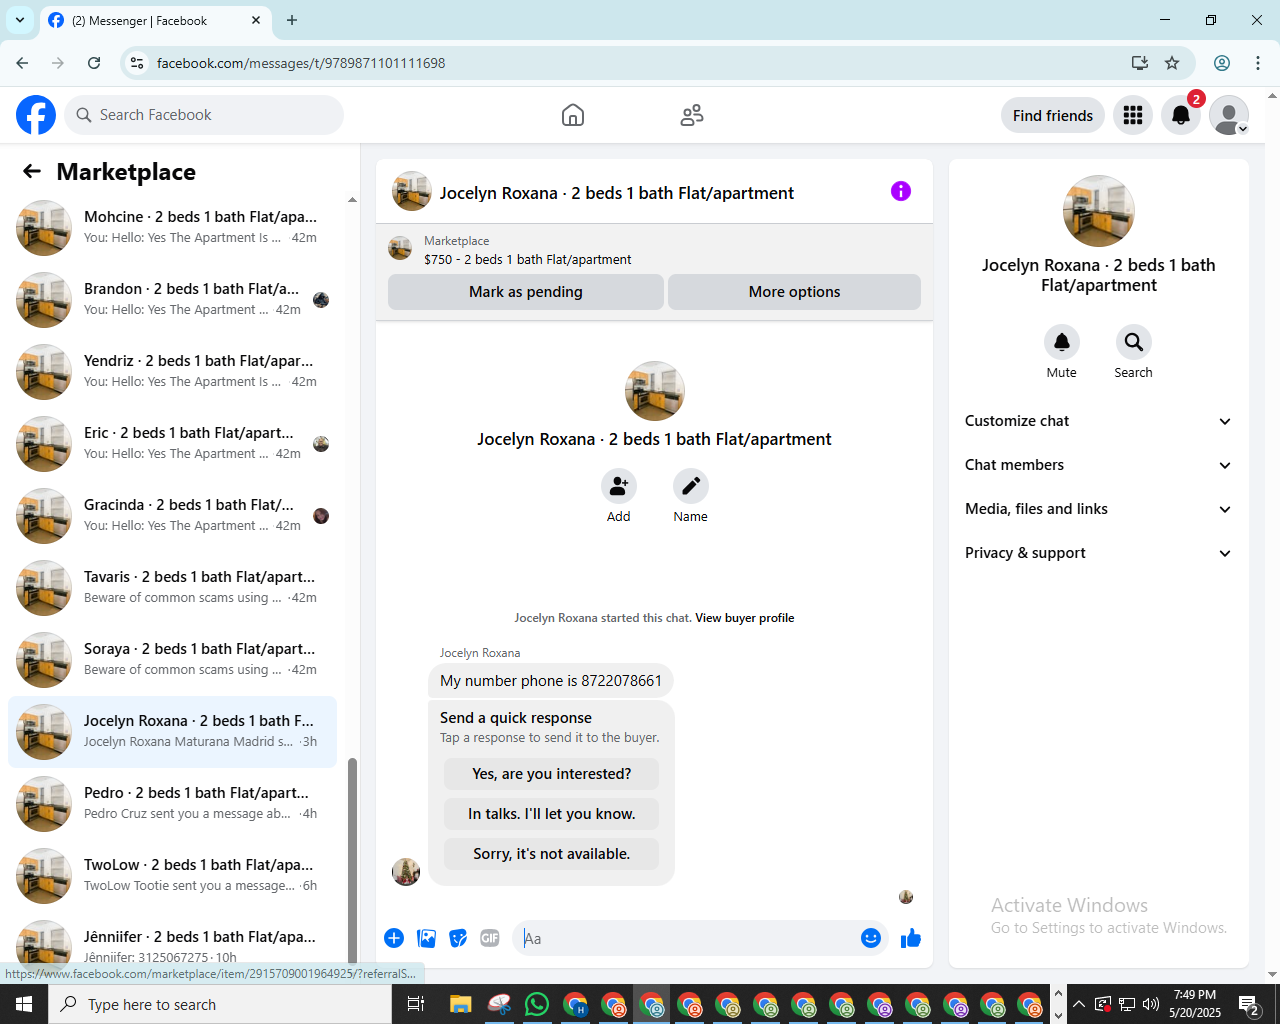Click Find friends button
The image size is (1280, 1024).
tap(1053, 115)
